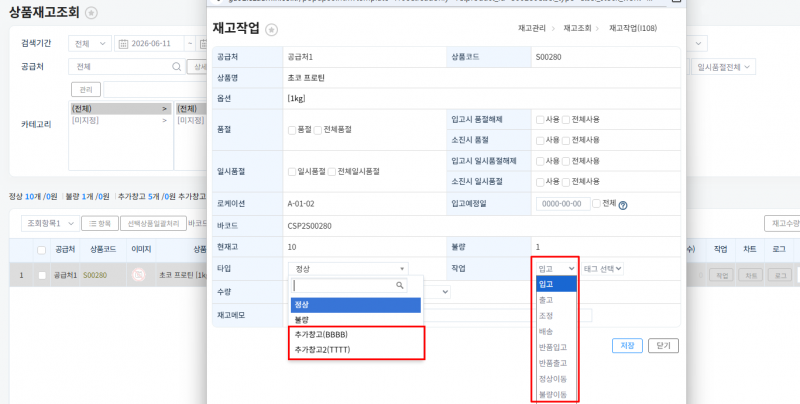Choose 정상이동 in 작업 list
The height and width of the screenshot is (404, 800).
[x=556, y=379]
